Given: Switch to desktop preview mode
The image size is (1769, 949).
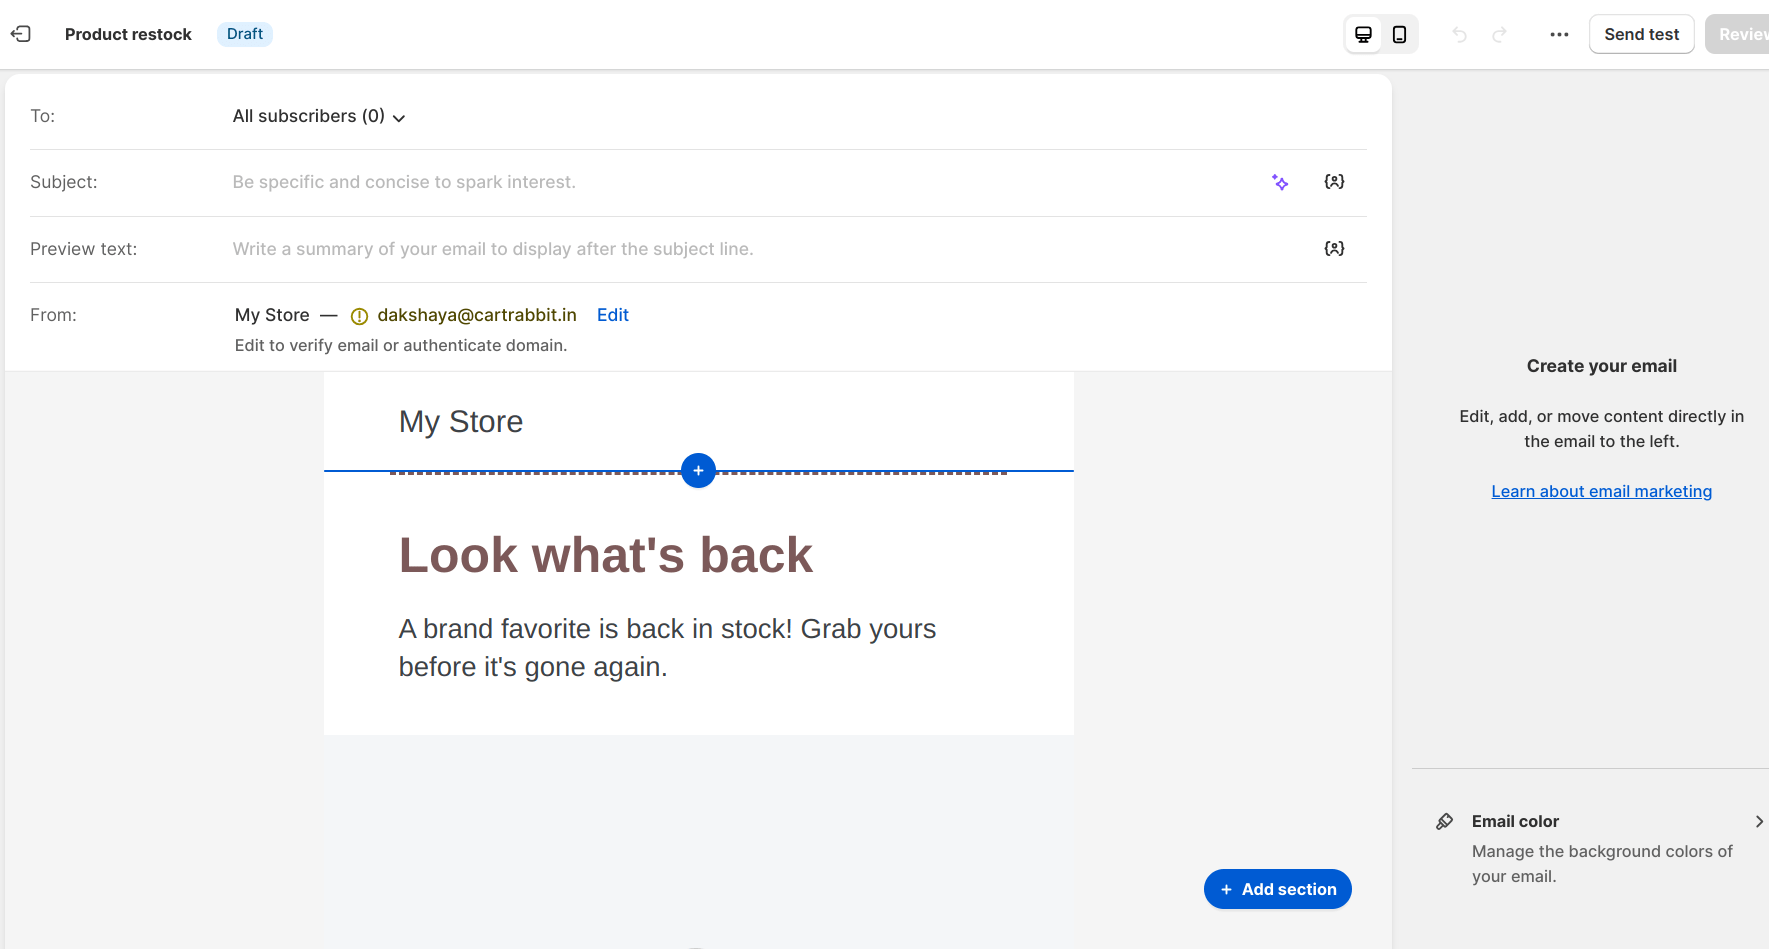Looking at the screenshot, I should (1363, 35).
